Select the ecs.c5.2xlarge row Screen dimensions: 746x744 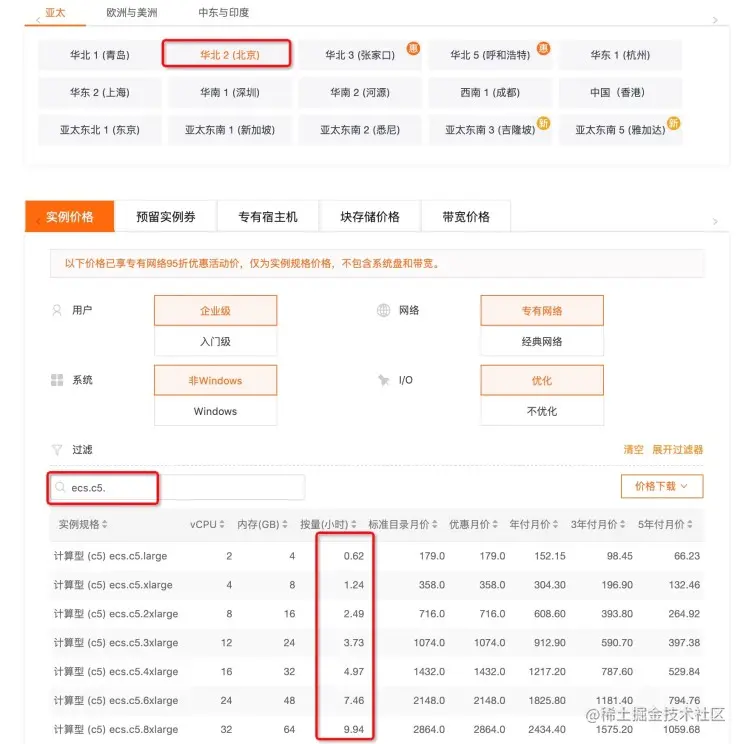point(377,614)
